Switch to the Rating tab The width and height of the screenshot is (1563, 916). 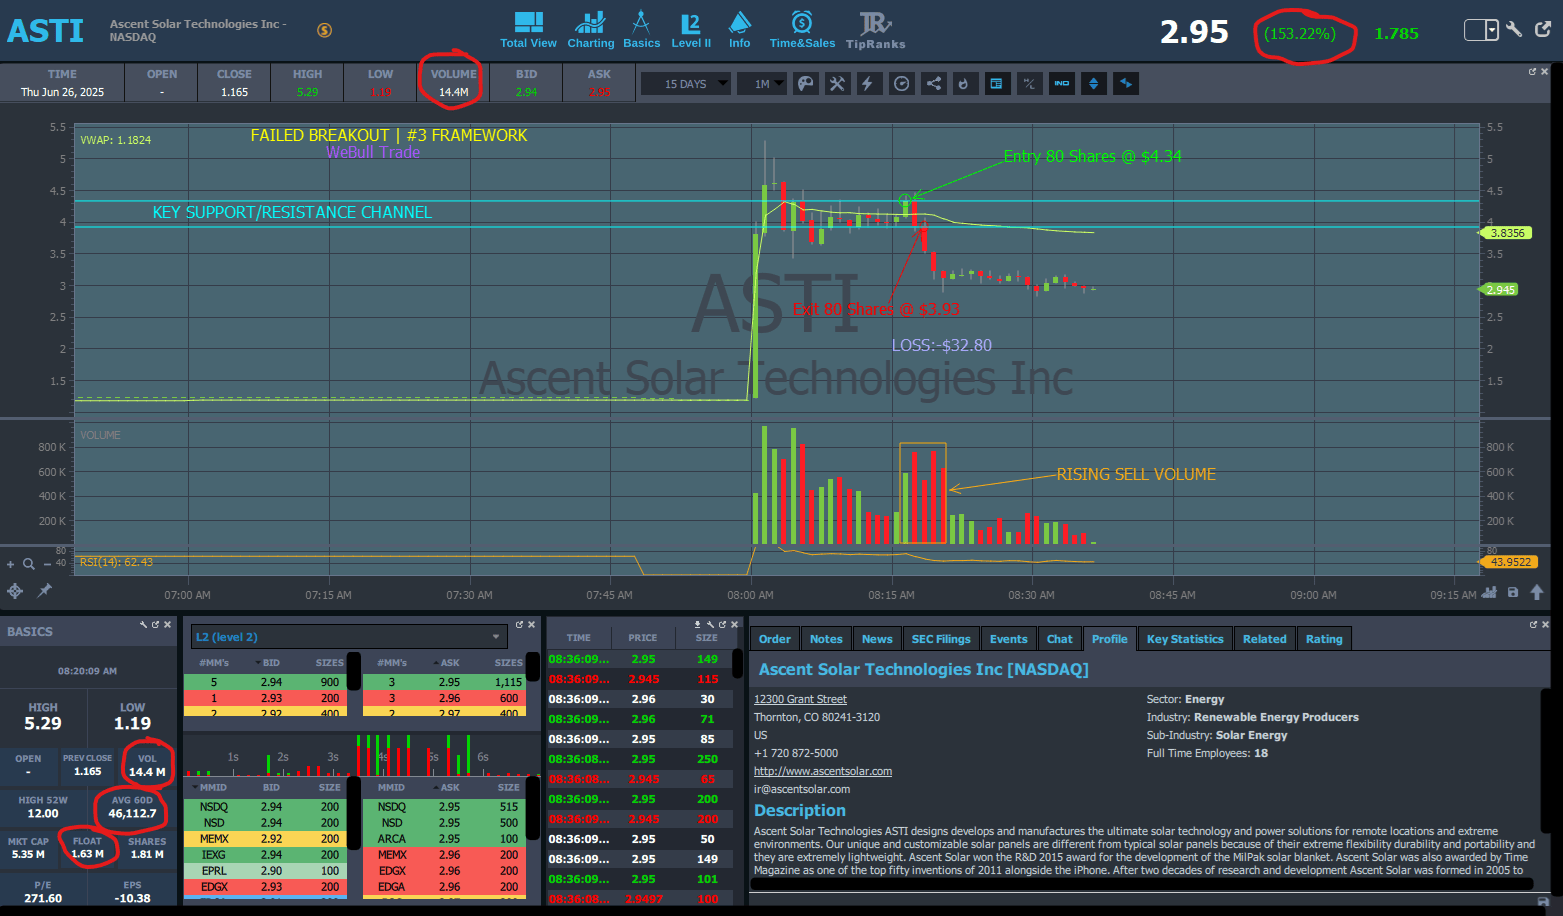click(1324, 639)
